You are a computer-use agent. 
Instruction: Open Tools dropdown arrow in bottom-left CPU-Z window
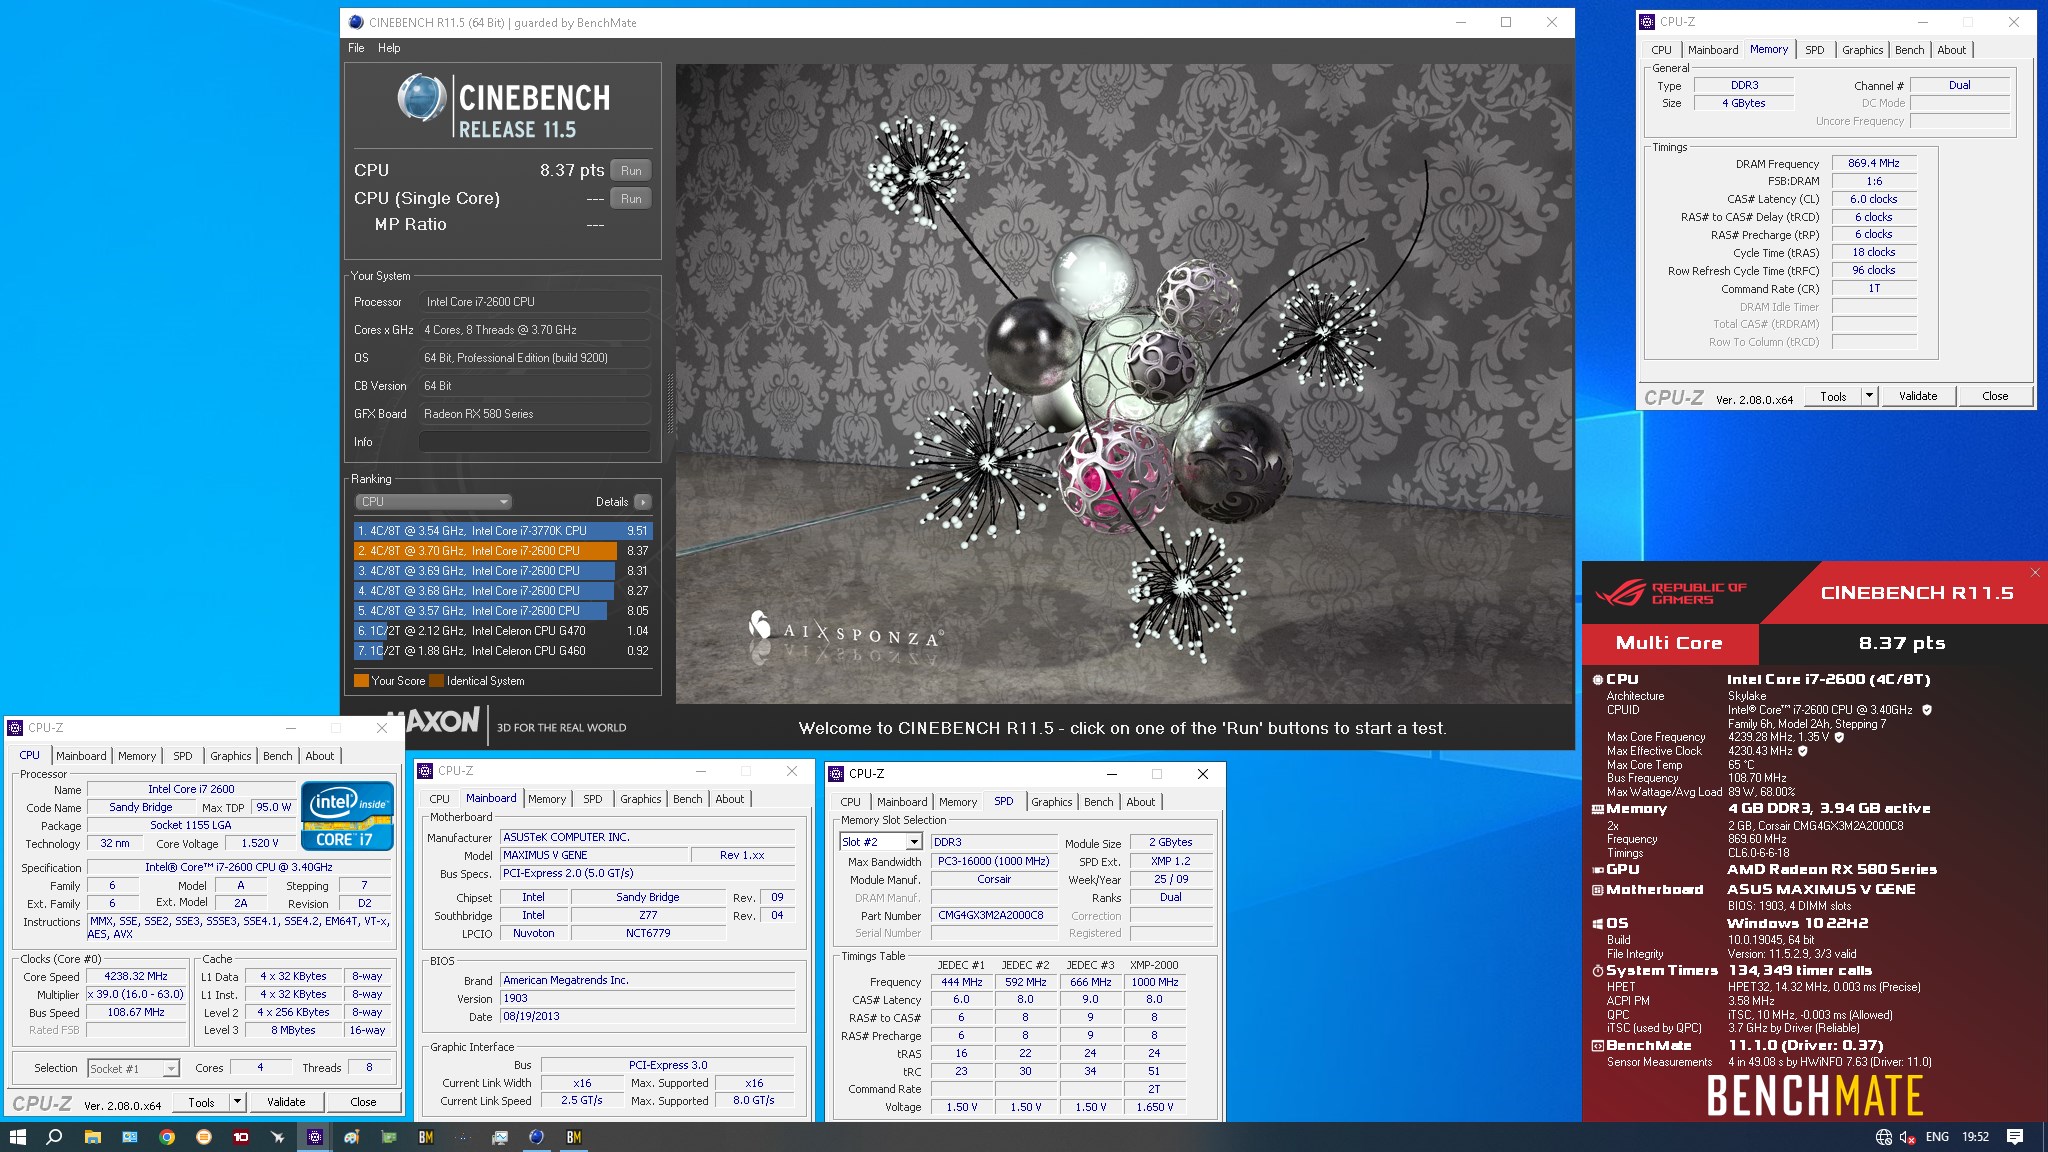[237, 1102]
